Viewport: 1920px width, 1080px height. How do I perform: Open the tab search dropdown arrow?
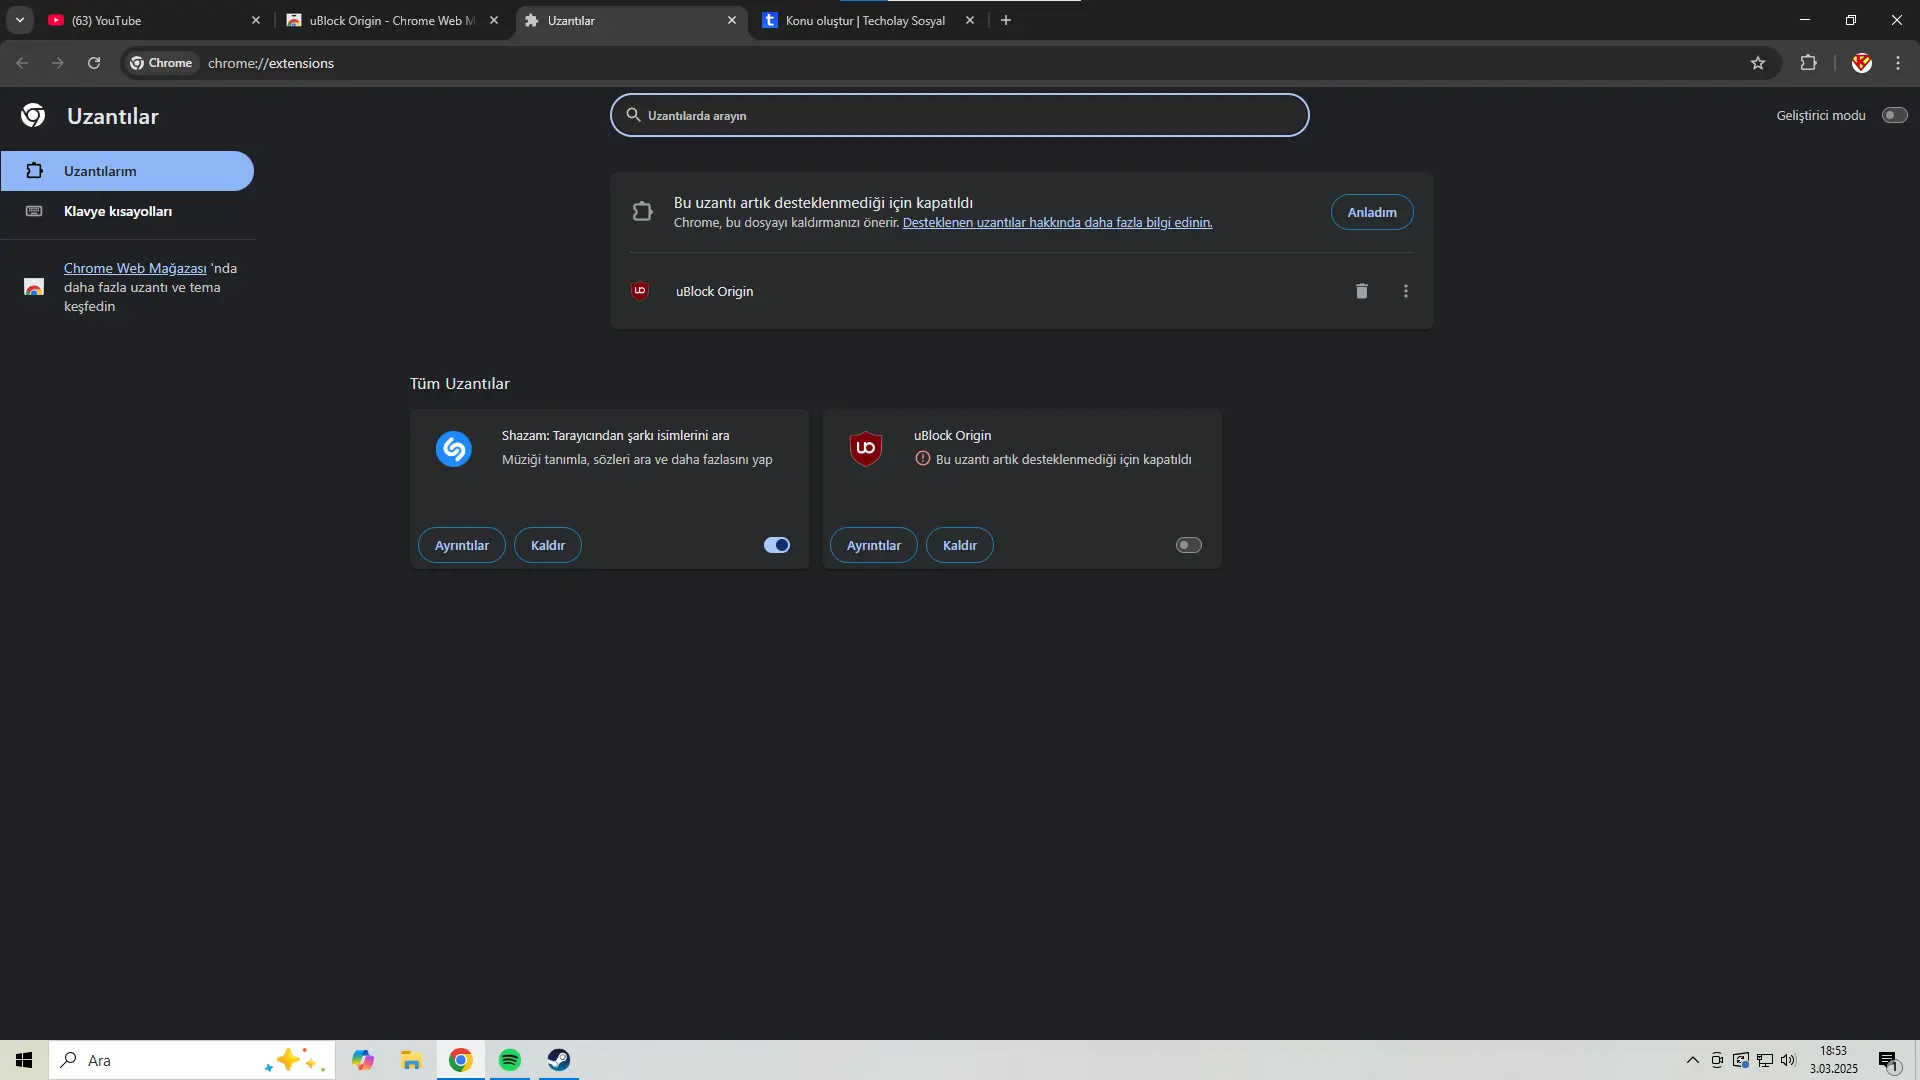coord(19,20)
